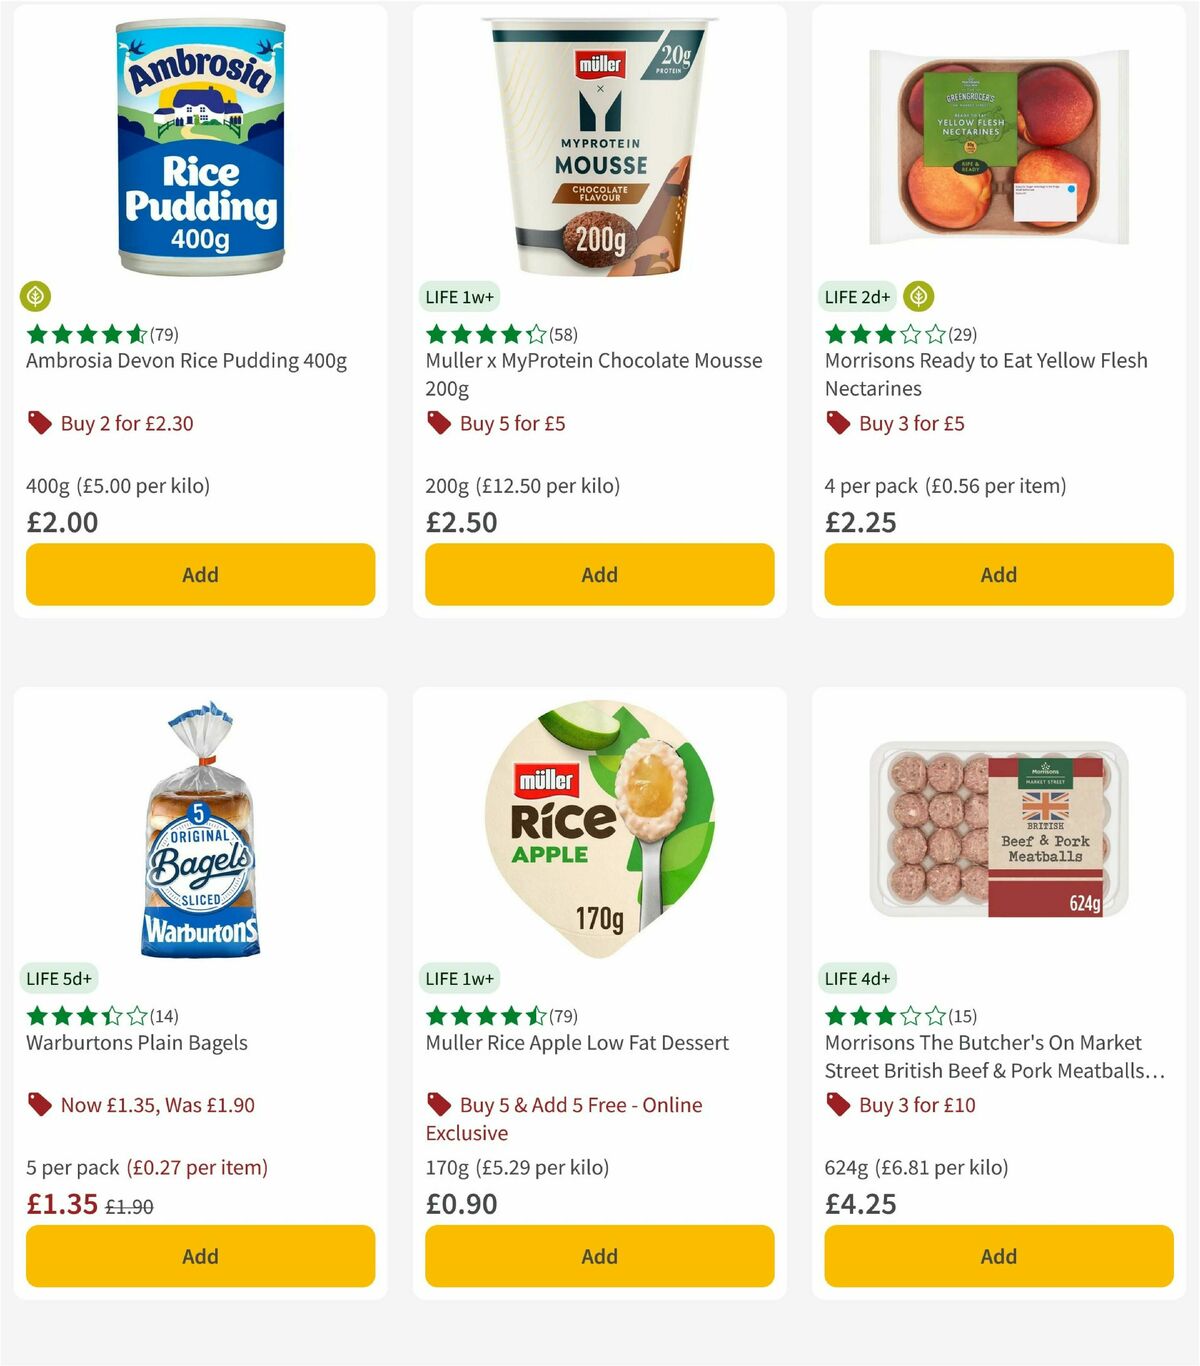Viewport: 1200px width, 1366px height.
Task: Select the Warburtons Plain Bagels product title
Action: coord(136,1042)
